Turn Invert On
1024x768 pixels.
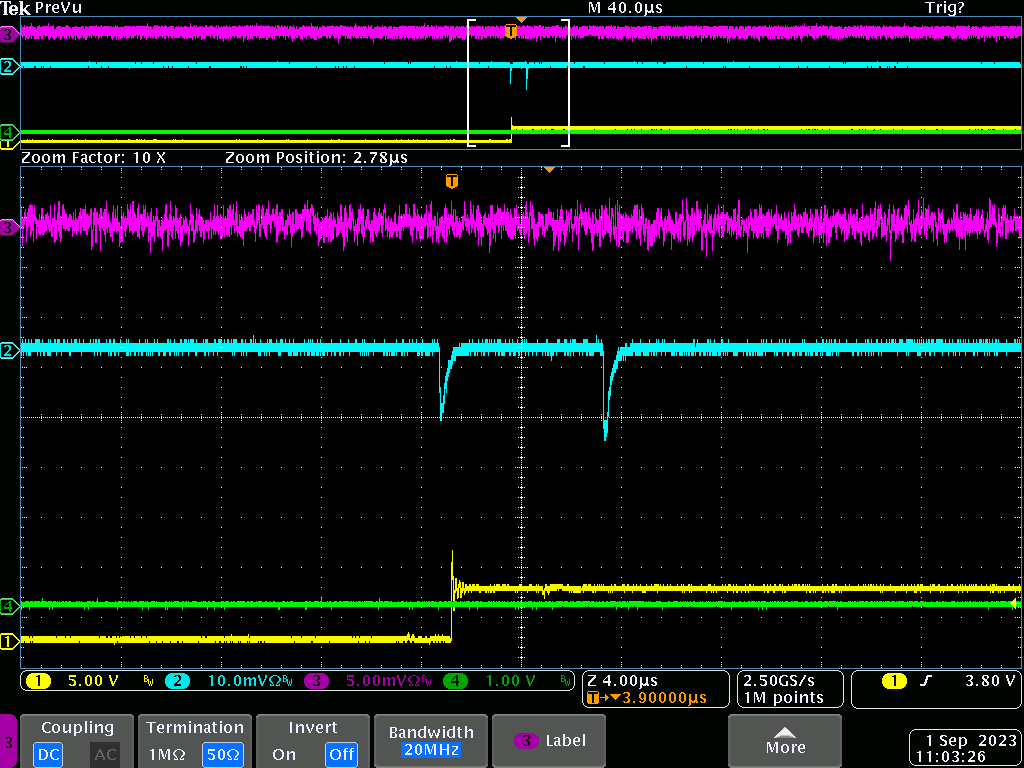284,754
